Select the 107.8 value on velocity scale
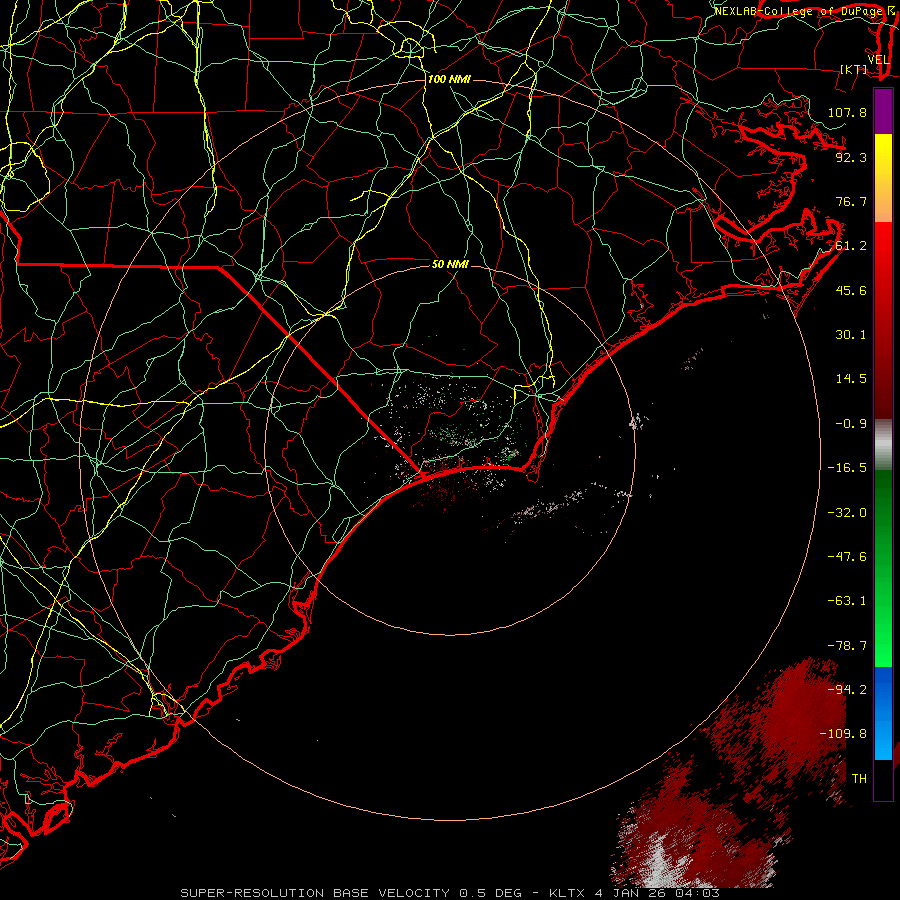Screen dimensions: 900x900 point(847,112)
